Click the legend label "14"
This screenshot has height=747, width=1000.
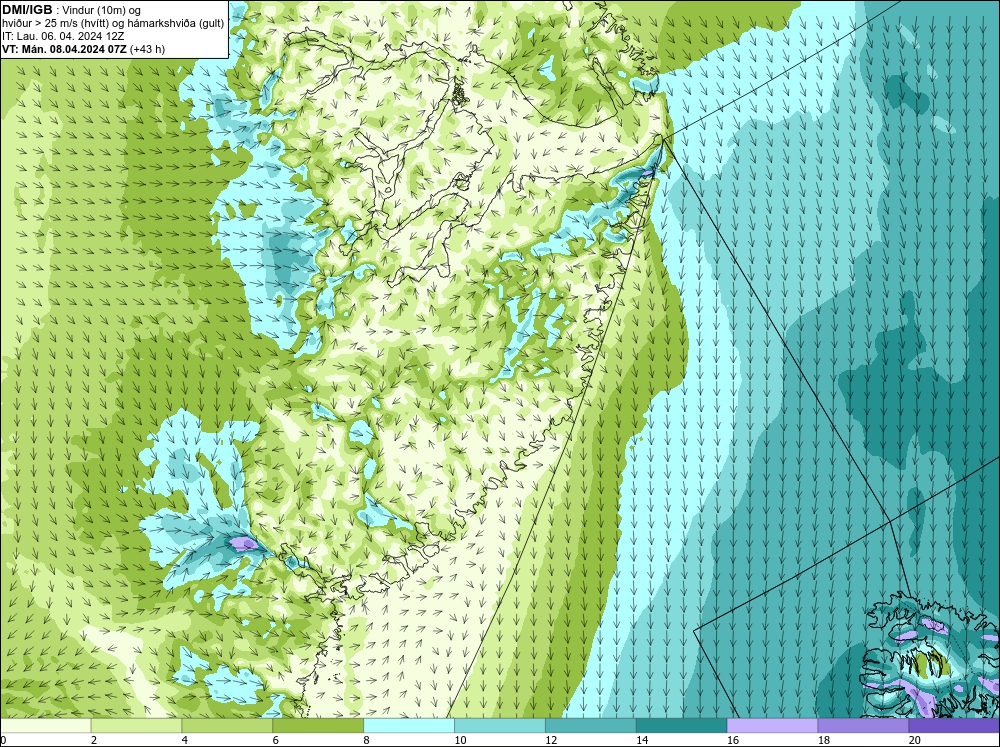point(642,740)
